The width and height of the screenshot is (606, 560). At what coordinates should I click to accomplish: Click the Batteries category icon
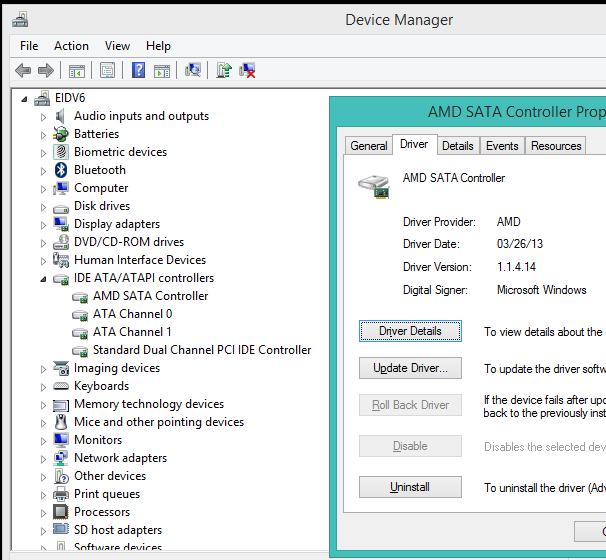pyautogui.click(x=61, y=134)
